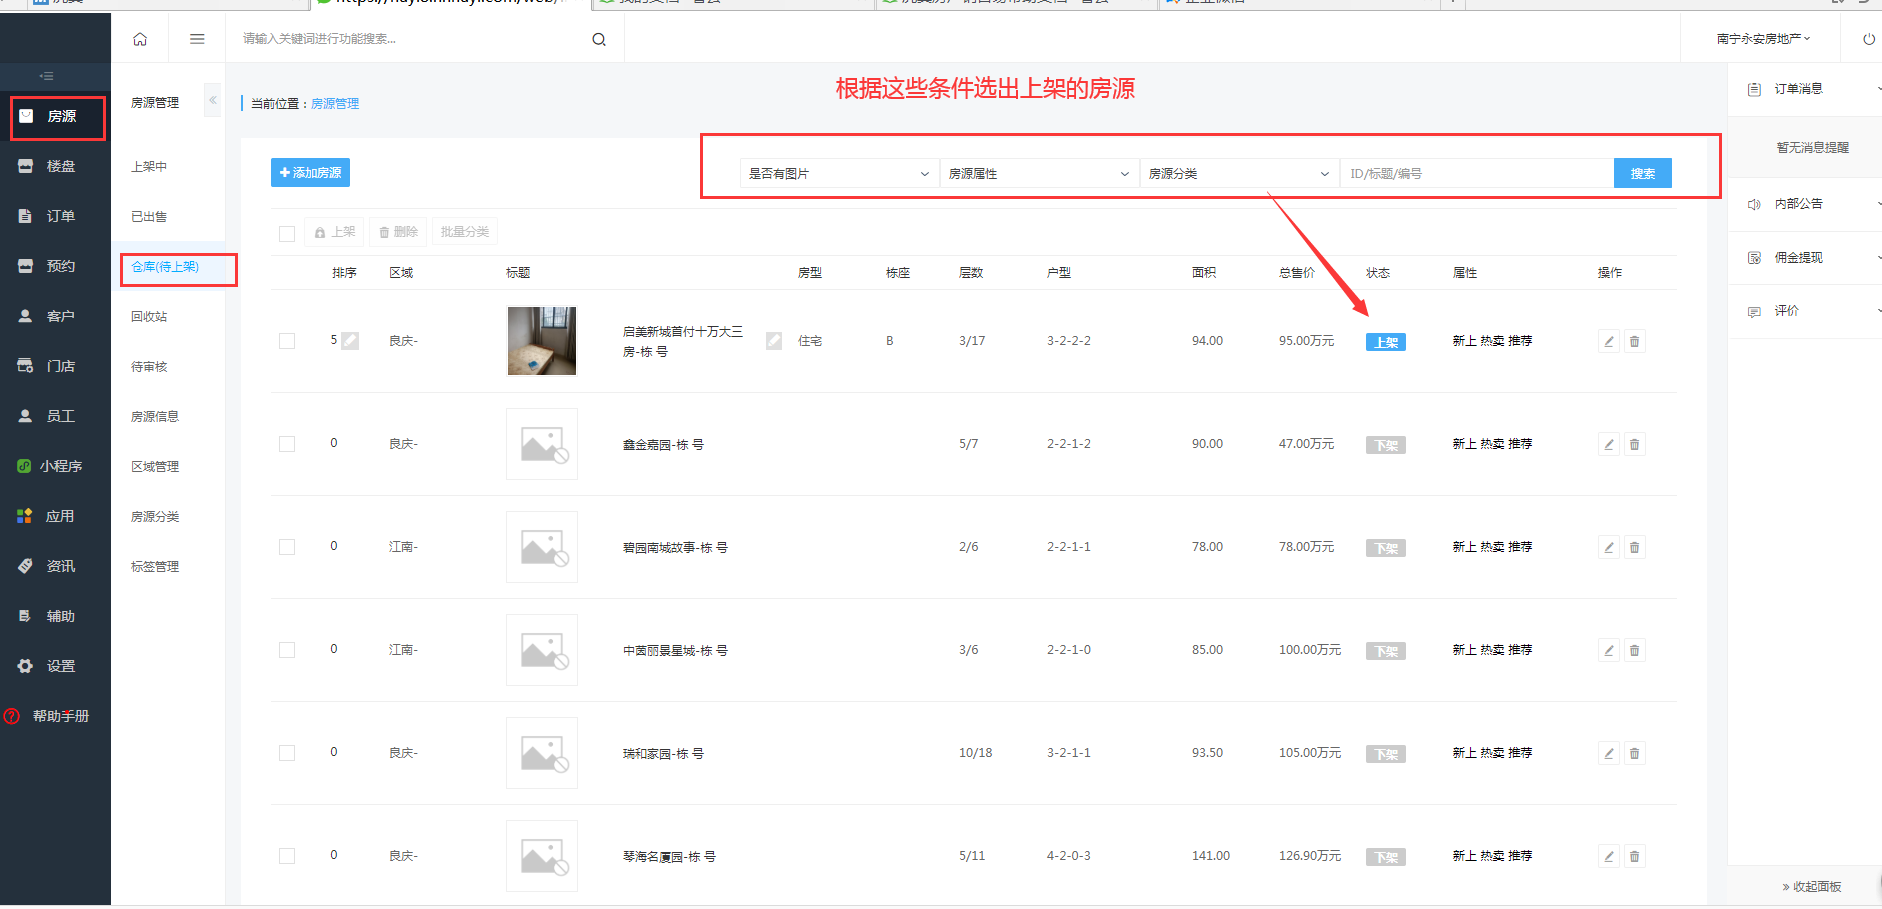1882x909 pixels.
Task: Open 评价 panel icon
Action: [1754, 311]
